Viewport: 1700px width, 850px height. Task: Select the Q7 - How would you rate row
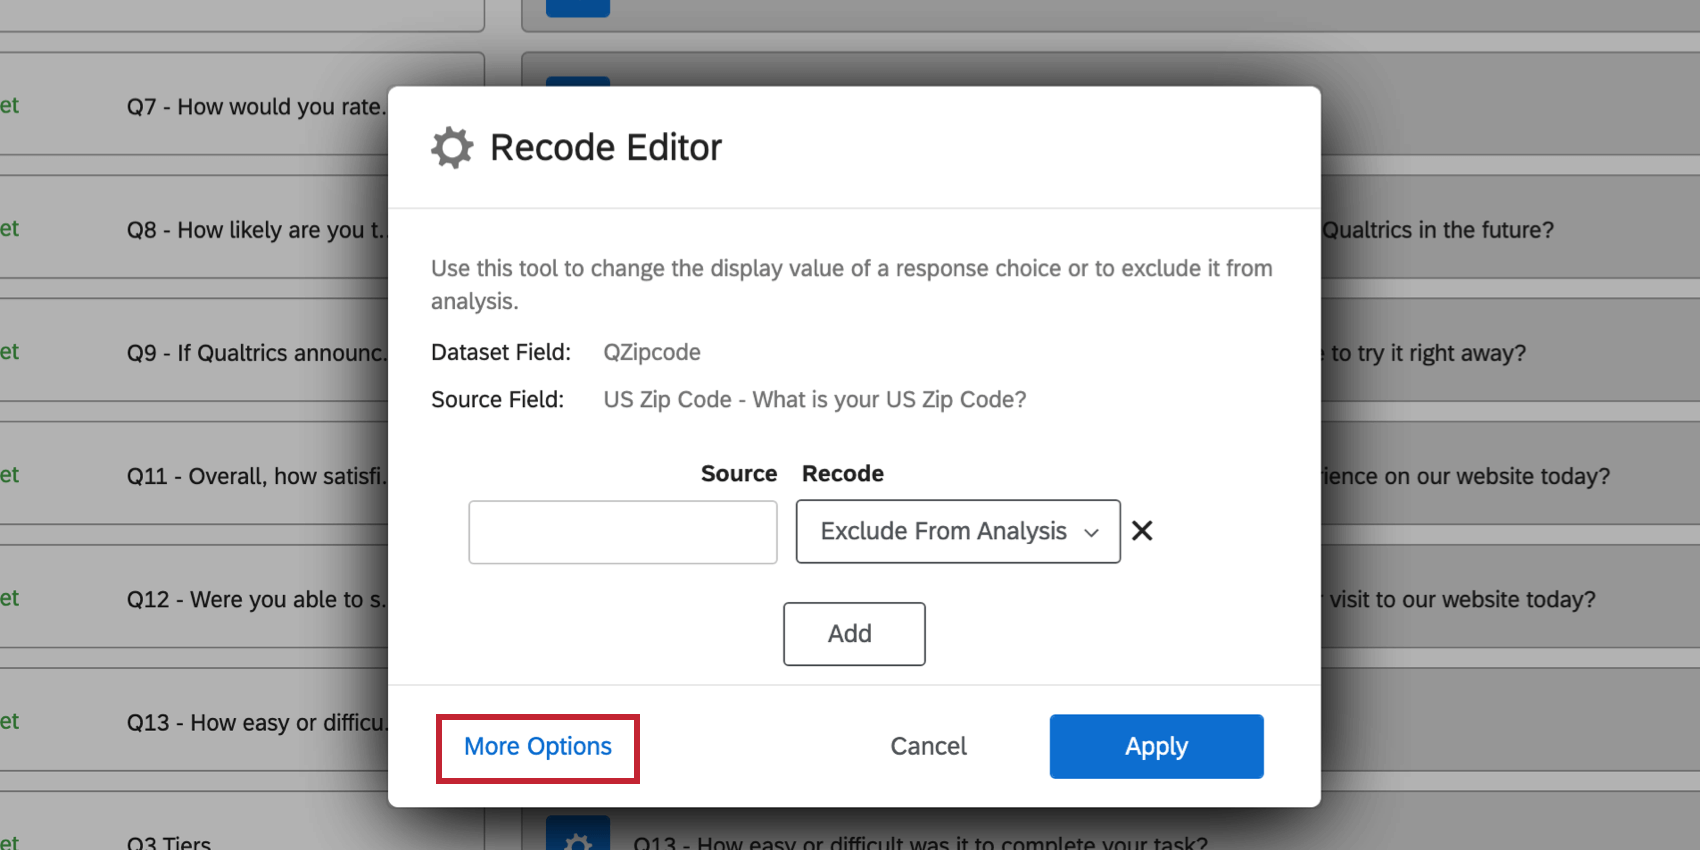tap(255, 107)
